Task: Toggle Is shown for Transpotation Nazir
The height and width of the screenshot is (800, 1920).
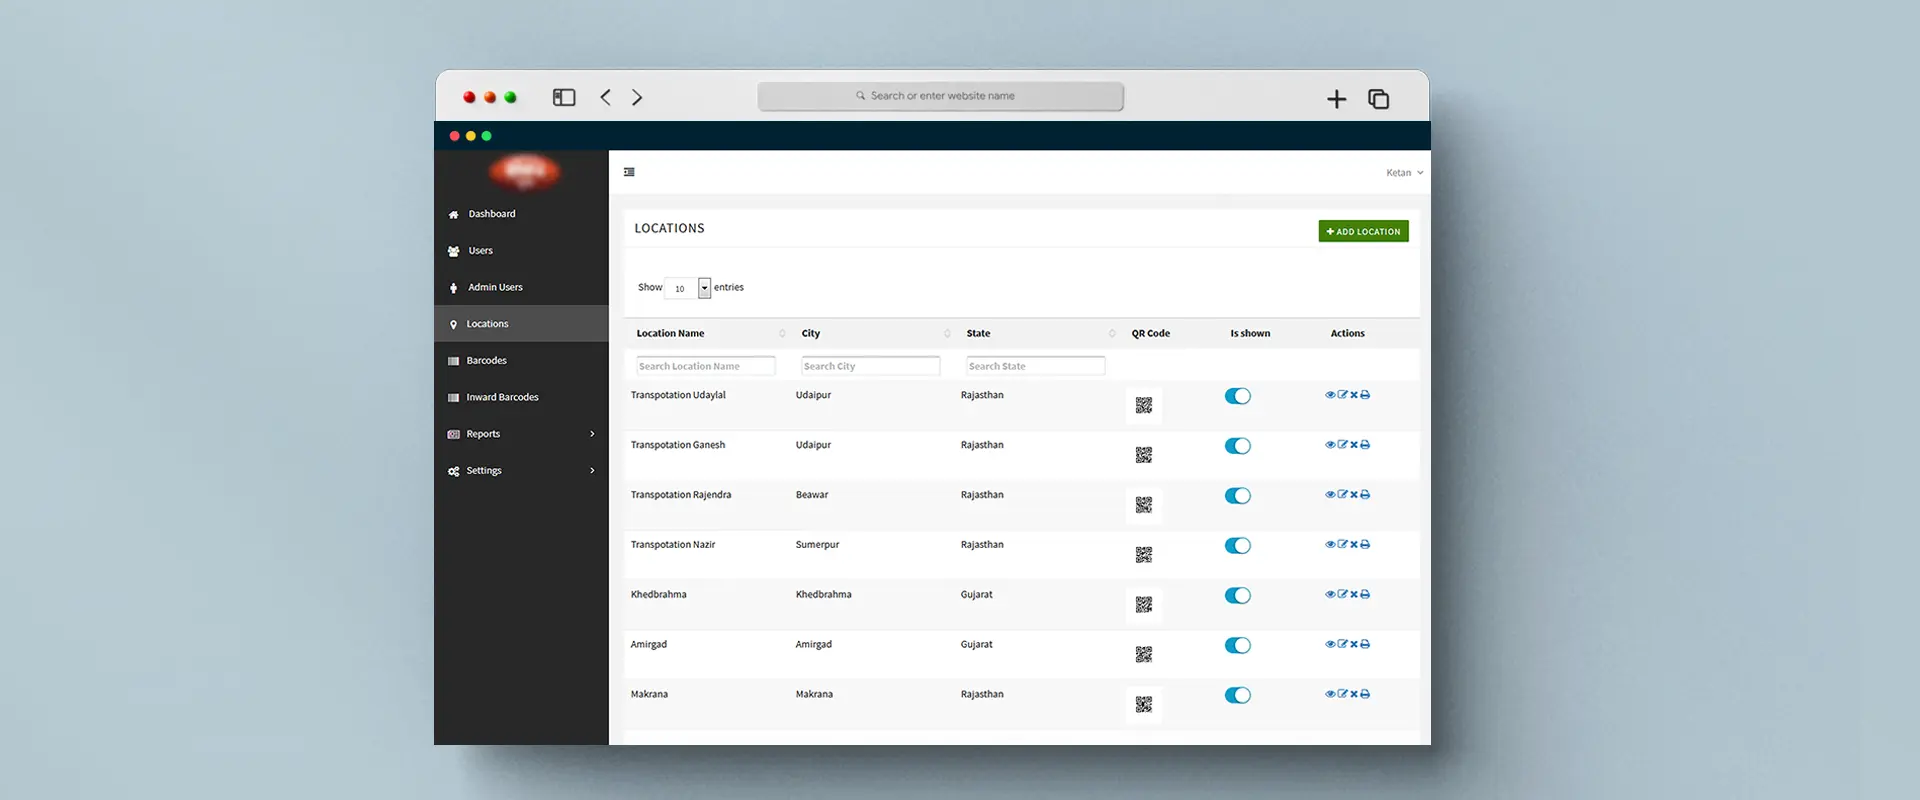Action: (x=1238, y=546)
